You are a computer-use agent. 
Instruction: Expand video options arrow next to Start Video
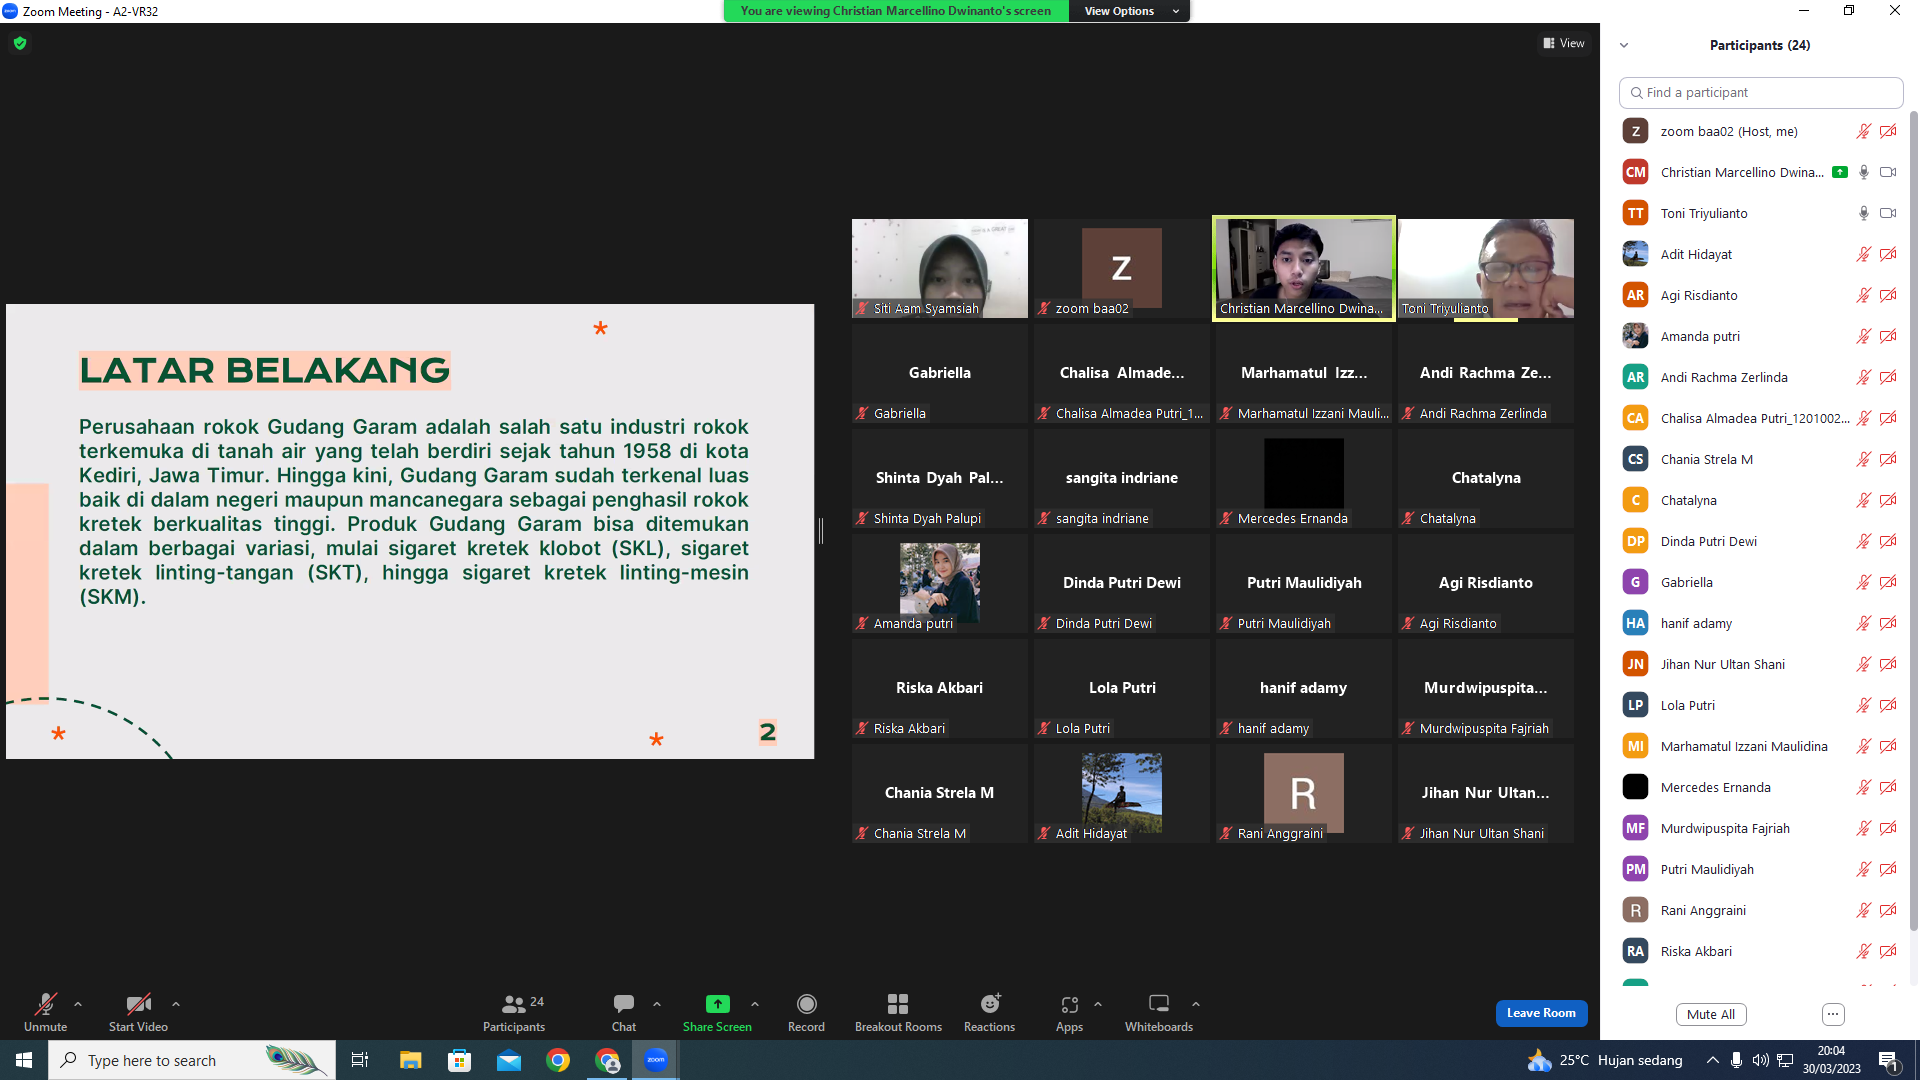(176, 1004)
